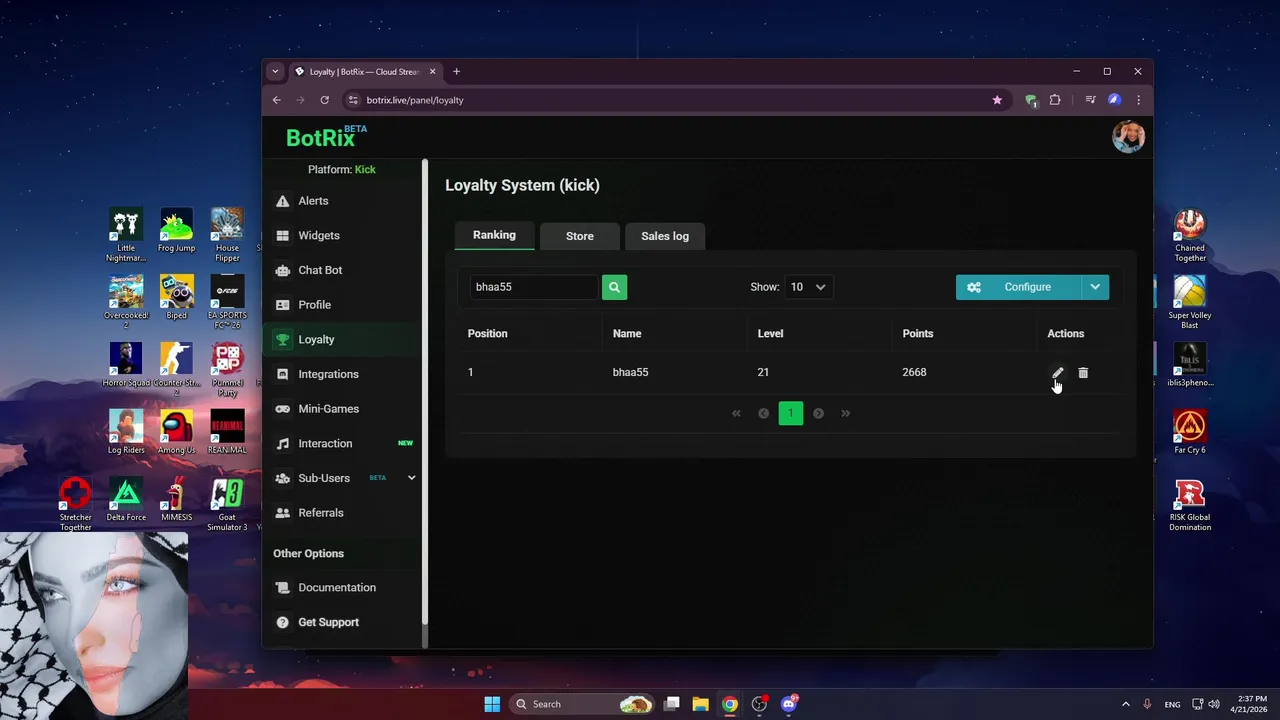Go to last pagination page
This screenshot has height=720, width=1280.
point(845,413)
